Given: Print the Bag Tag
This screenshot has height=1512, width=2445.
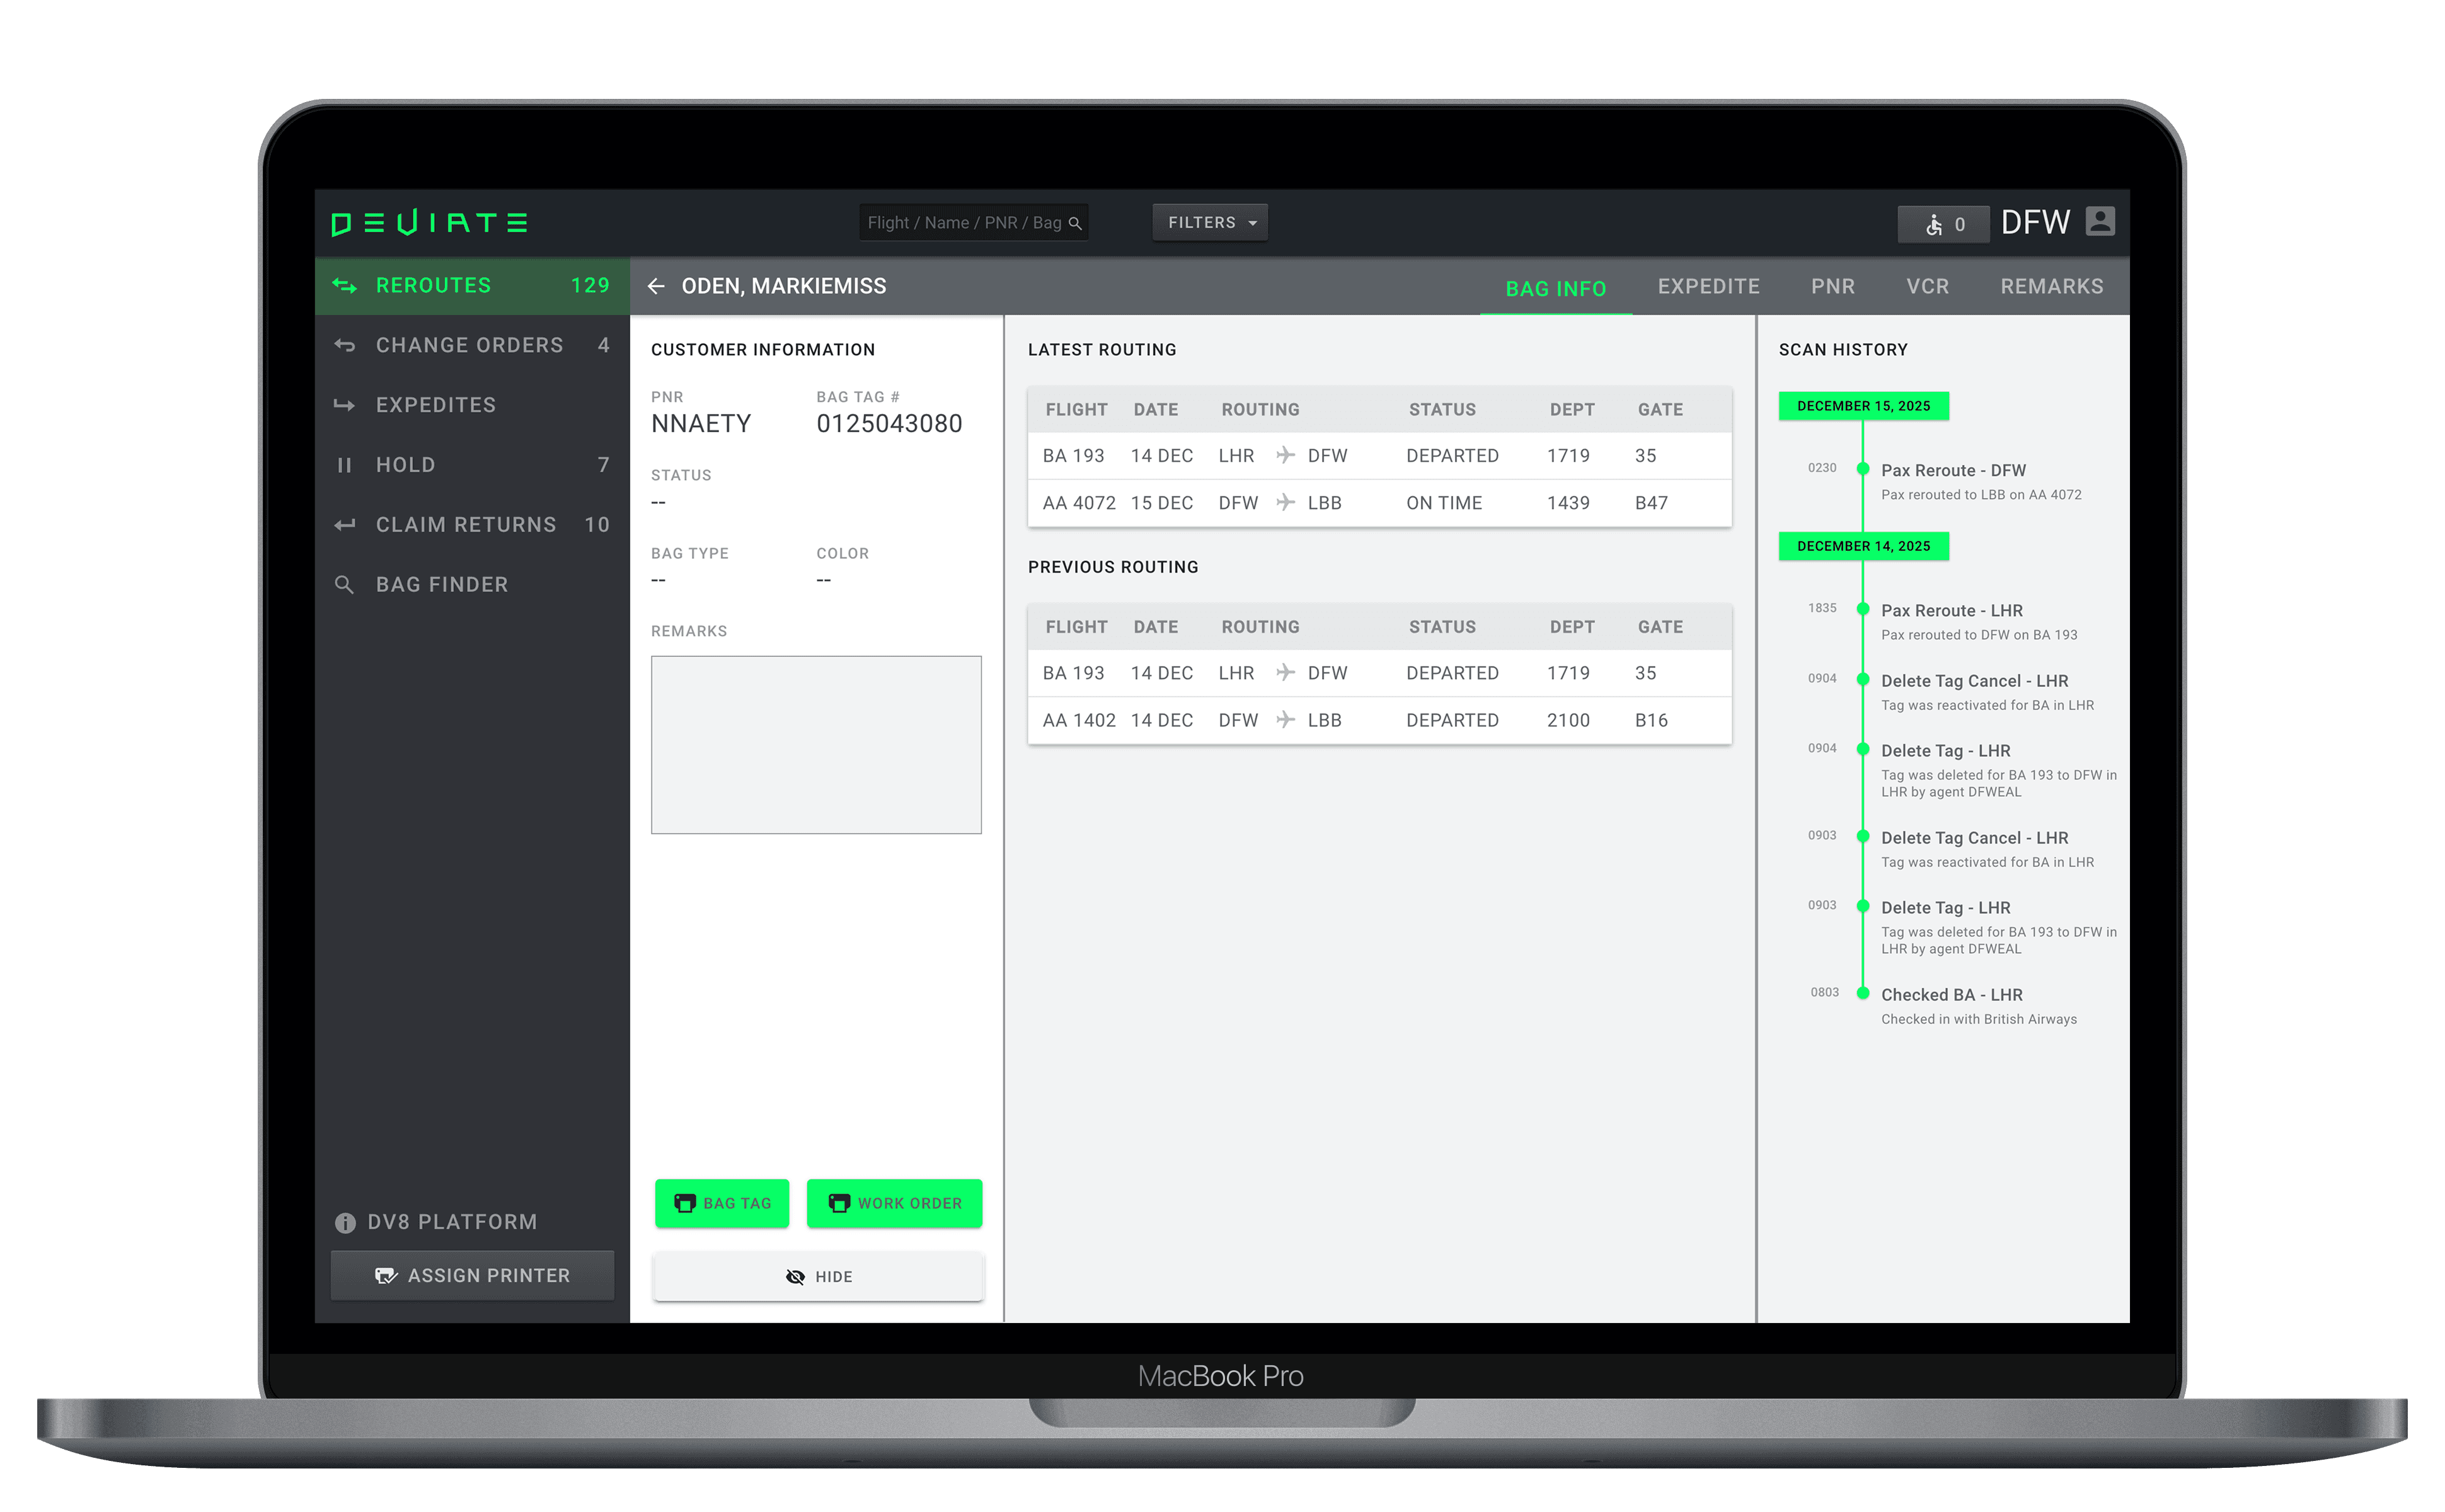Looking at the screenshot, I should 722,1203.
